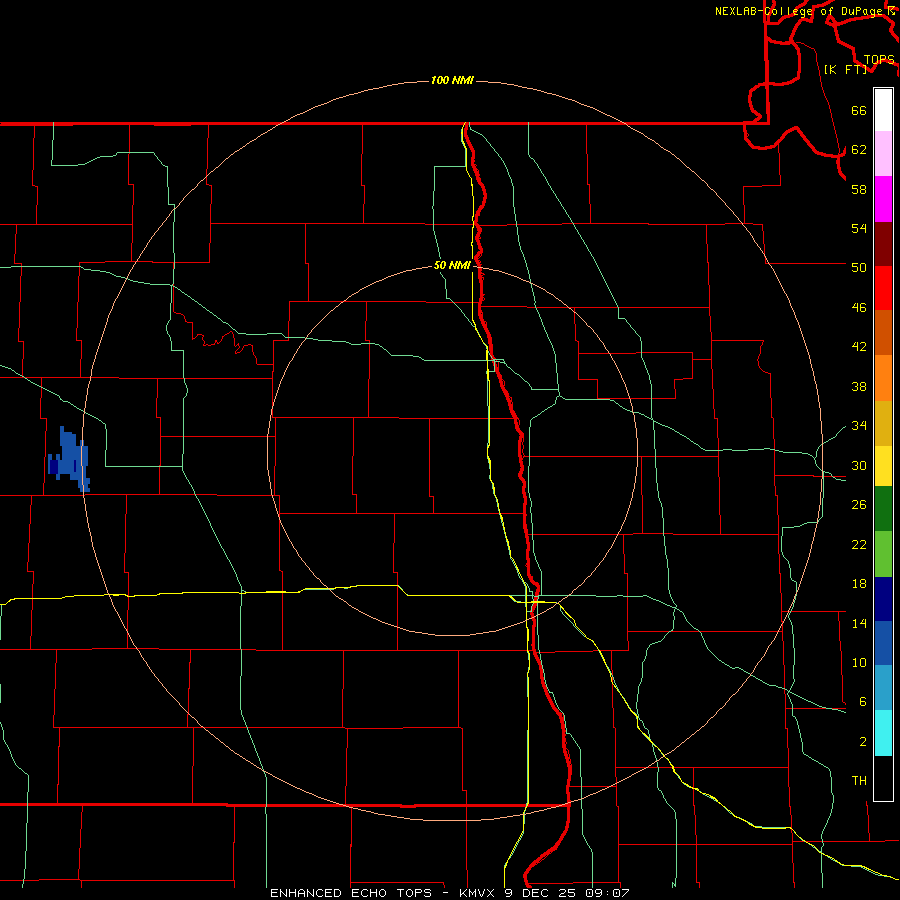This screenshot has height=900, width=900.
Task: Click the magenta 58 kft legend swatch
Action: [883, 199]
